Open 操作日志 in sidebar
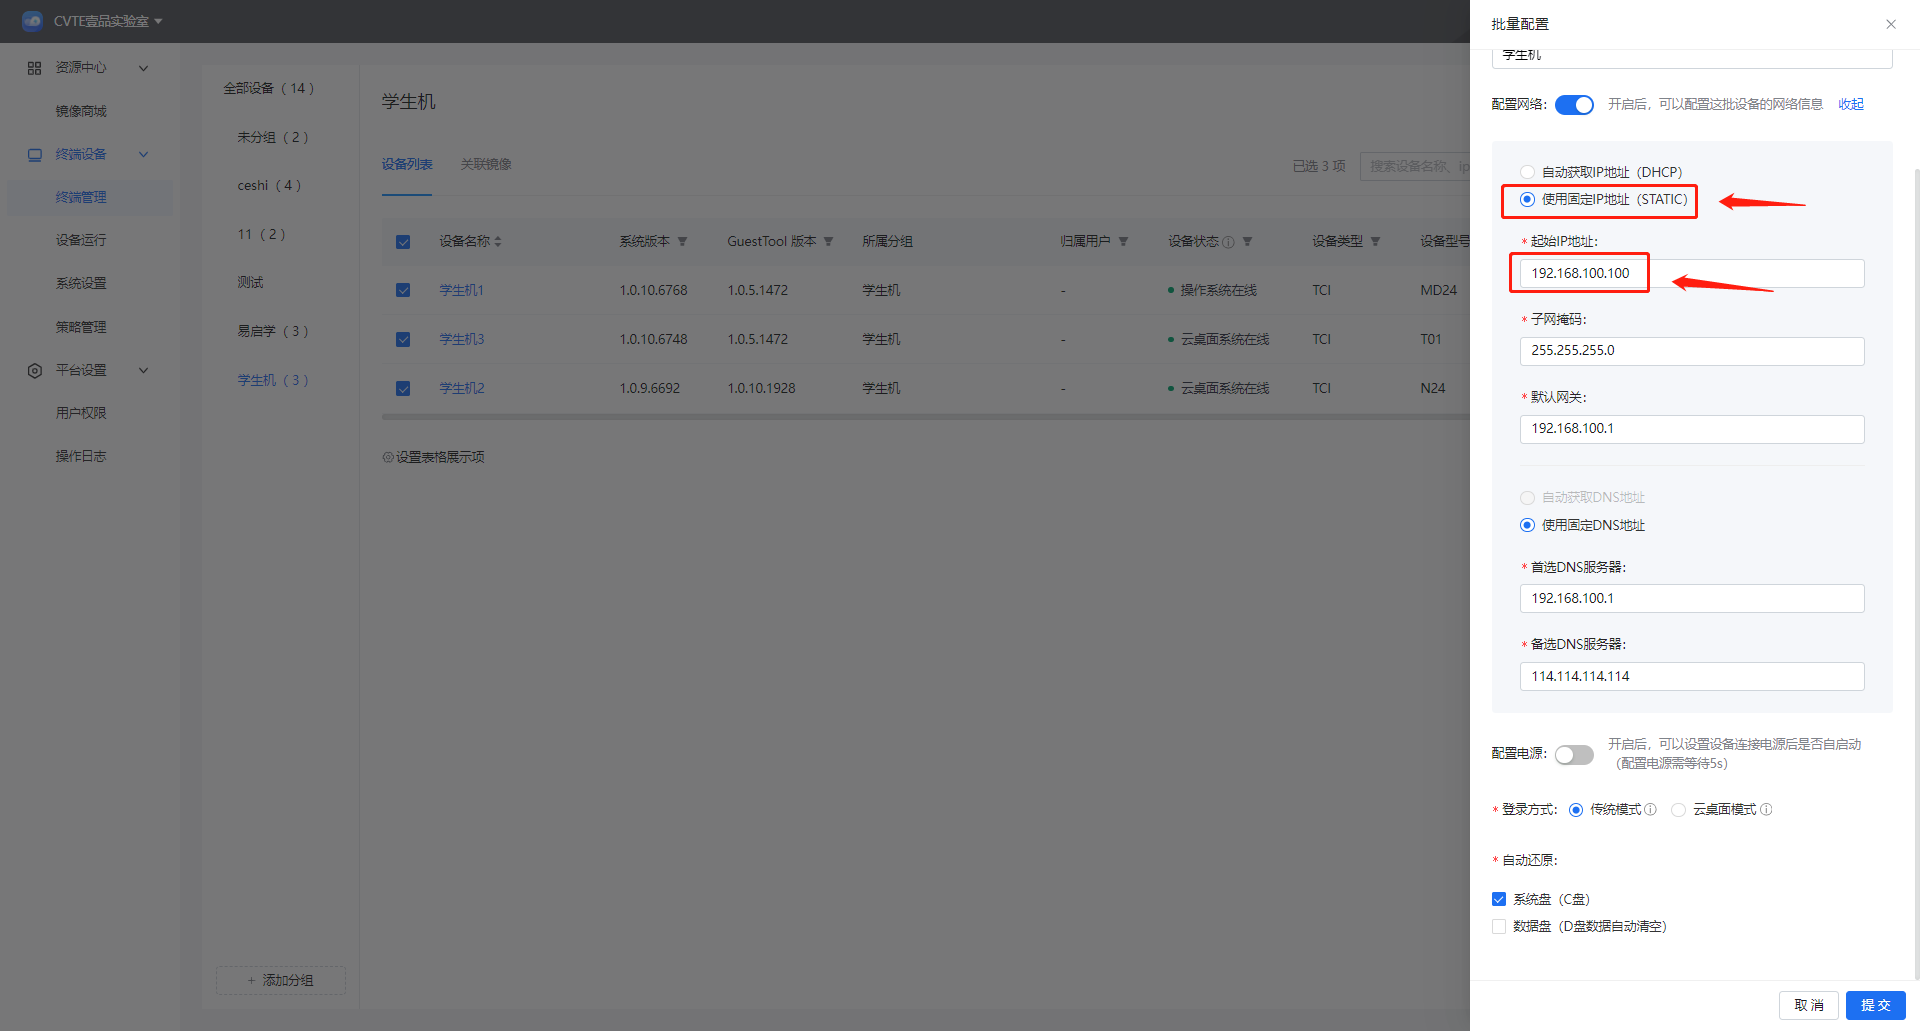Image resolution: width=1920 pixels, height=1031 pixels. click(81, 456)
